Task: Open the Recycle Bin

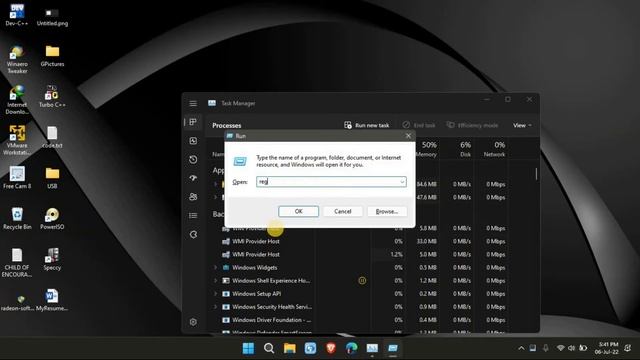Action: [x=17, y=219]
